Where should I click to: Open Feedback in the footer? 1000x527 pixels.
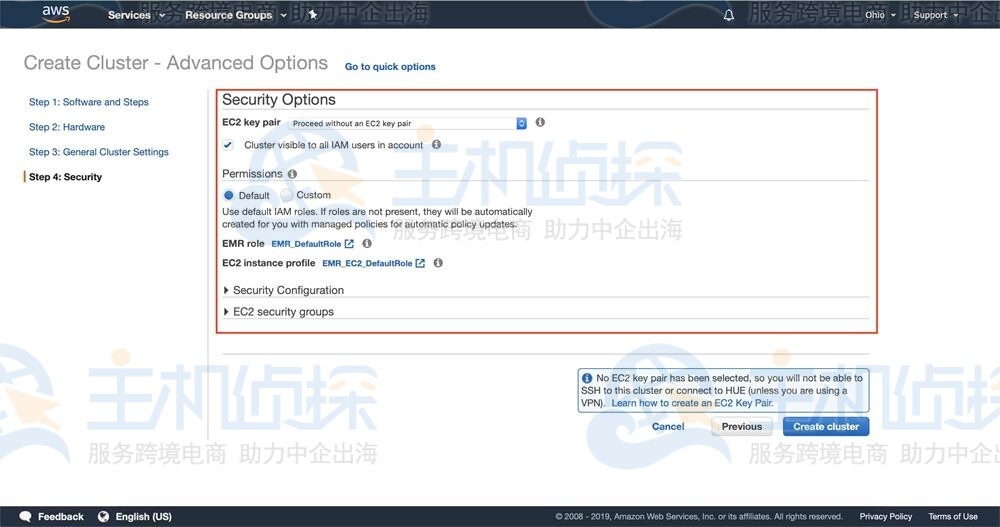pos(61,516)
